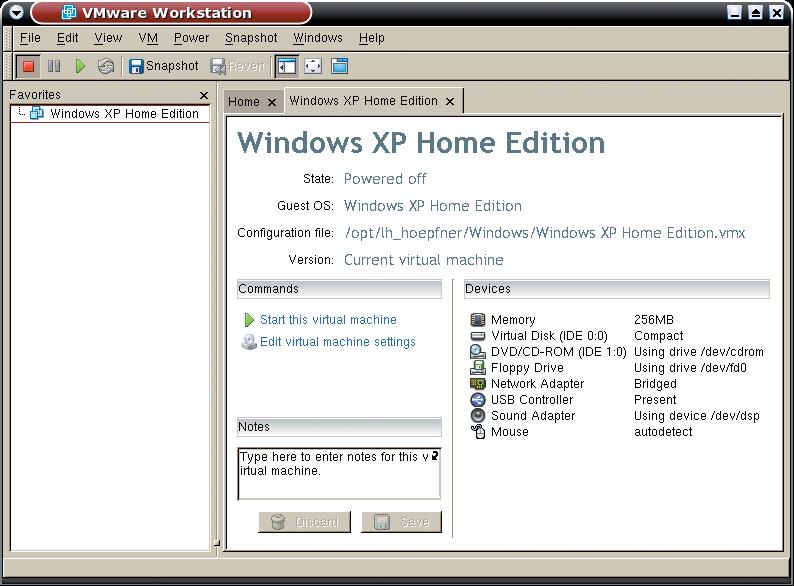Click the Devices section header

coord(617,289)
